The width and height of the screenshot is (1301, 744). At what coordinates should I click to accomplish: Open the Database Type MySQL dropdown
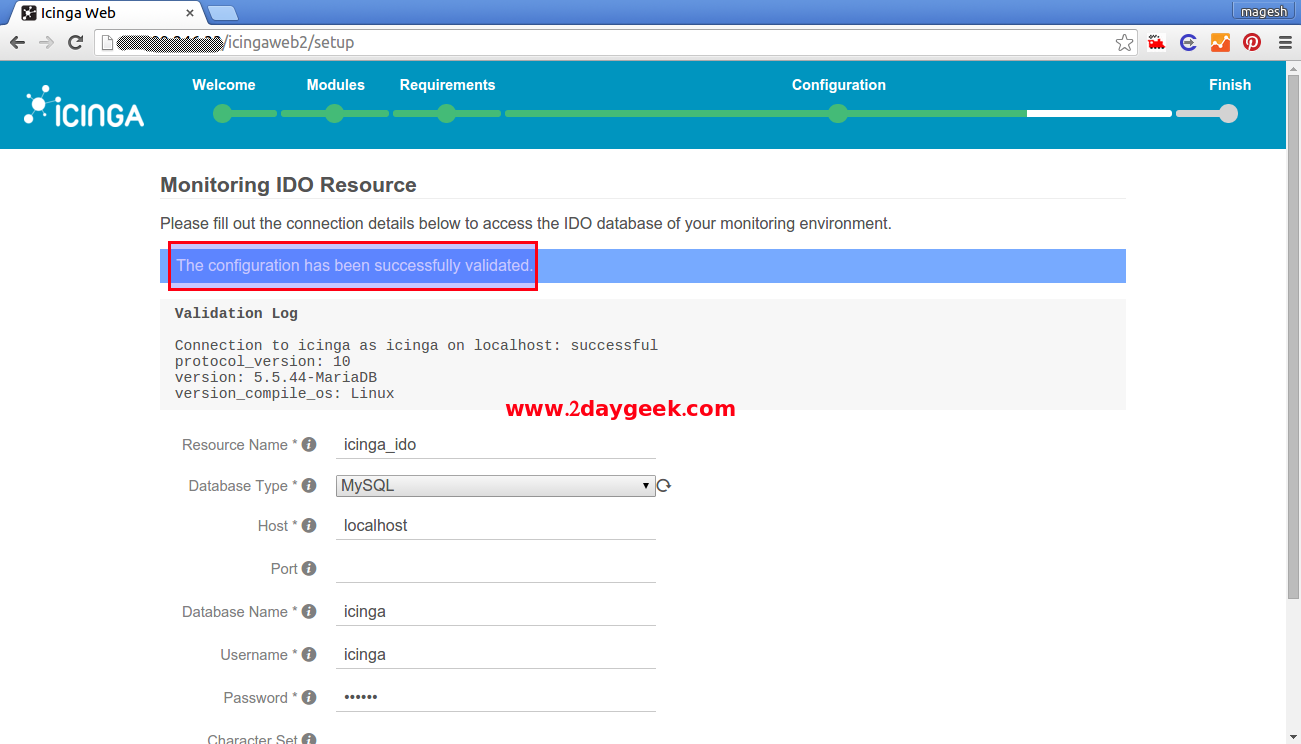pyautogui.click(x=496, y=485)
